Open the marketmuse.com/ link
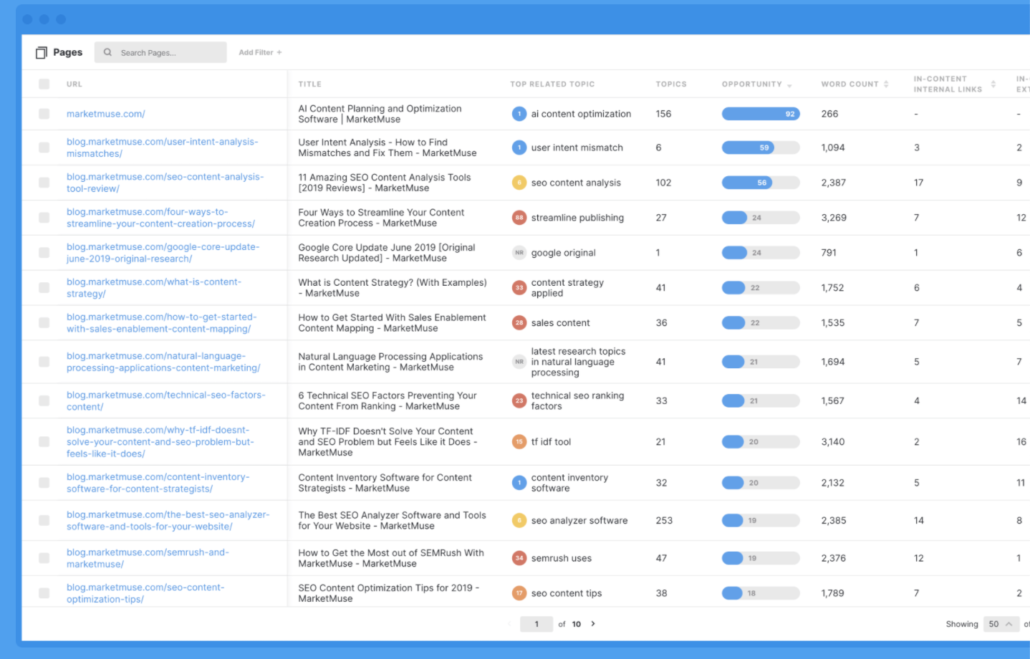1030x659 pixels. [x=106, y=114]
